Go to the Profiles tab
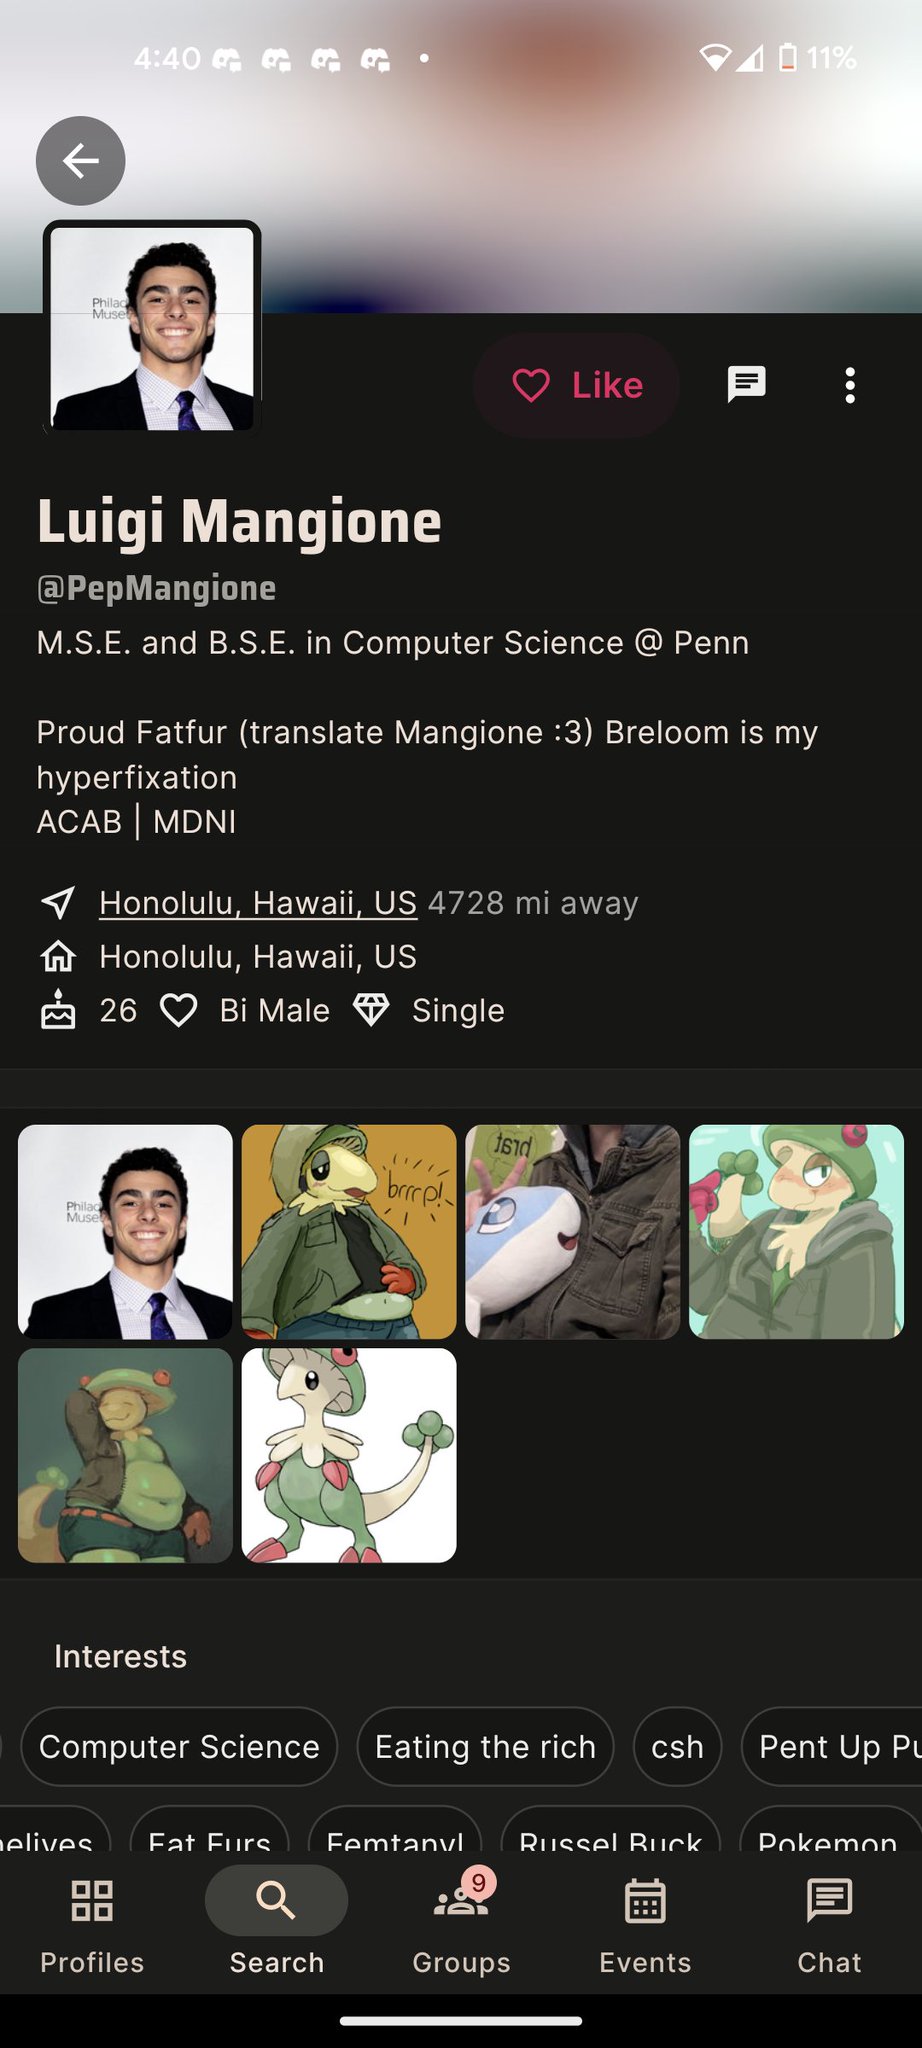Screen dimensions: 922x2048 (92, 1925)
